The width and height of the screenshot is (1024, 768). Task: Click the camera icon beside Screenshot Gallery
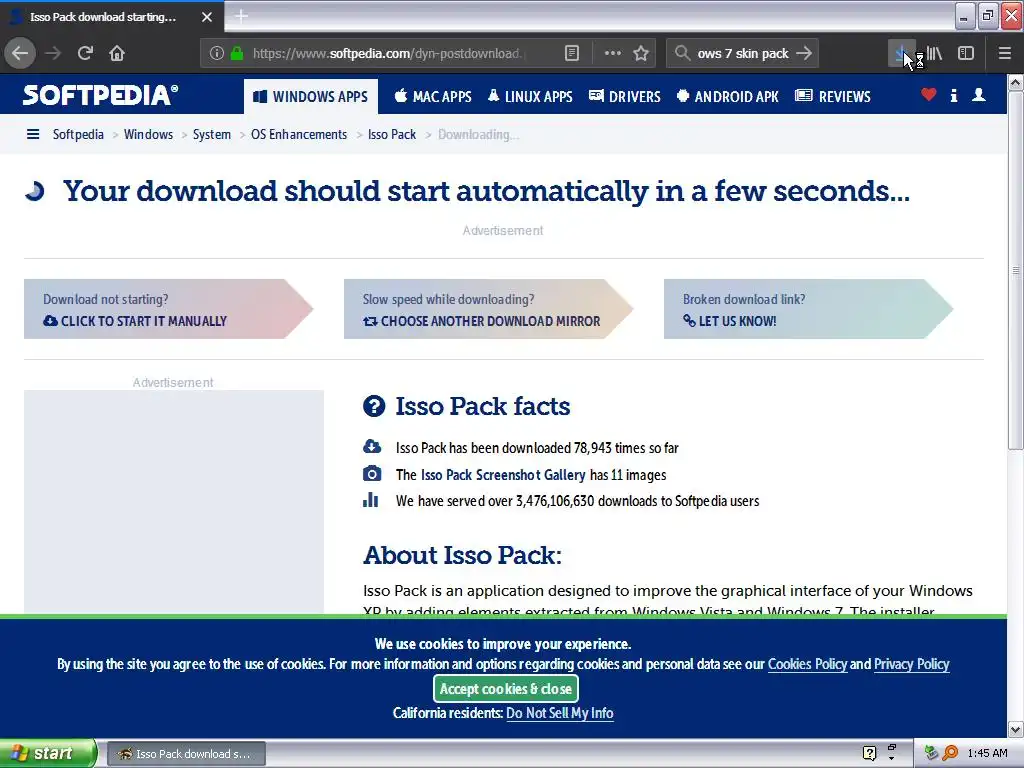coord(372,473)
